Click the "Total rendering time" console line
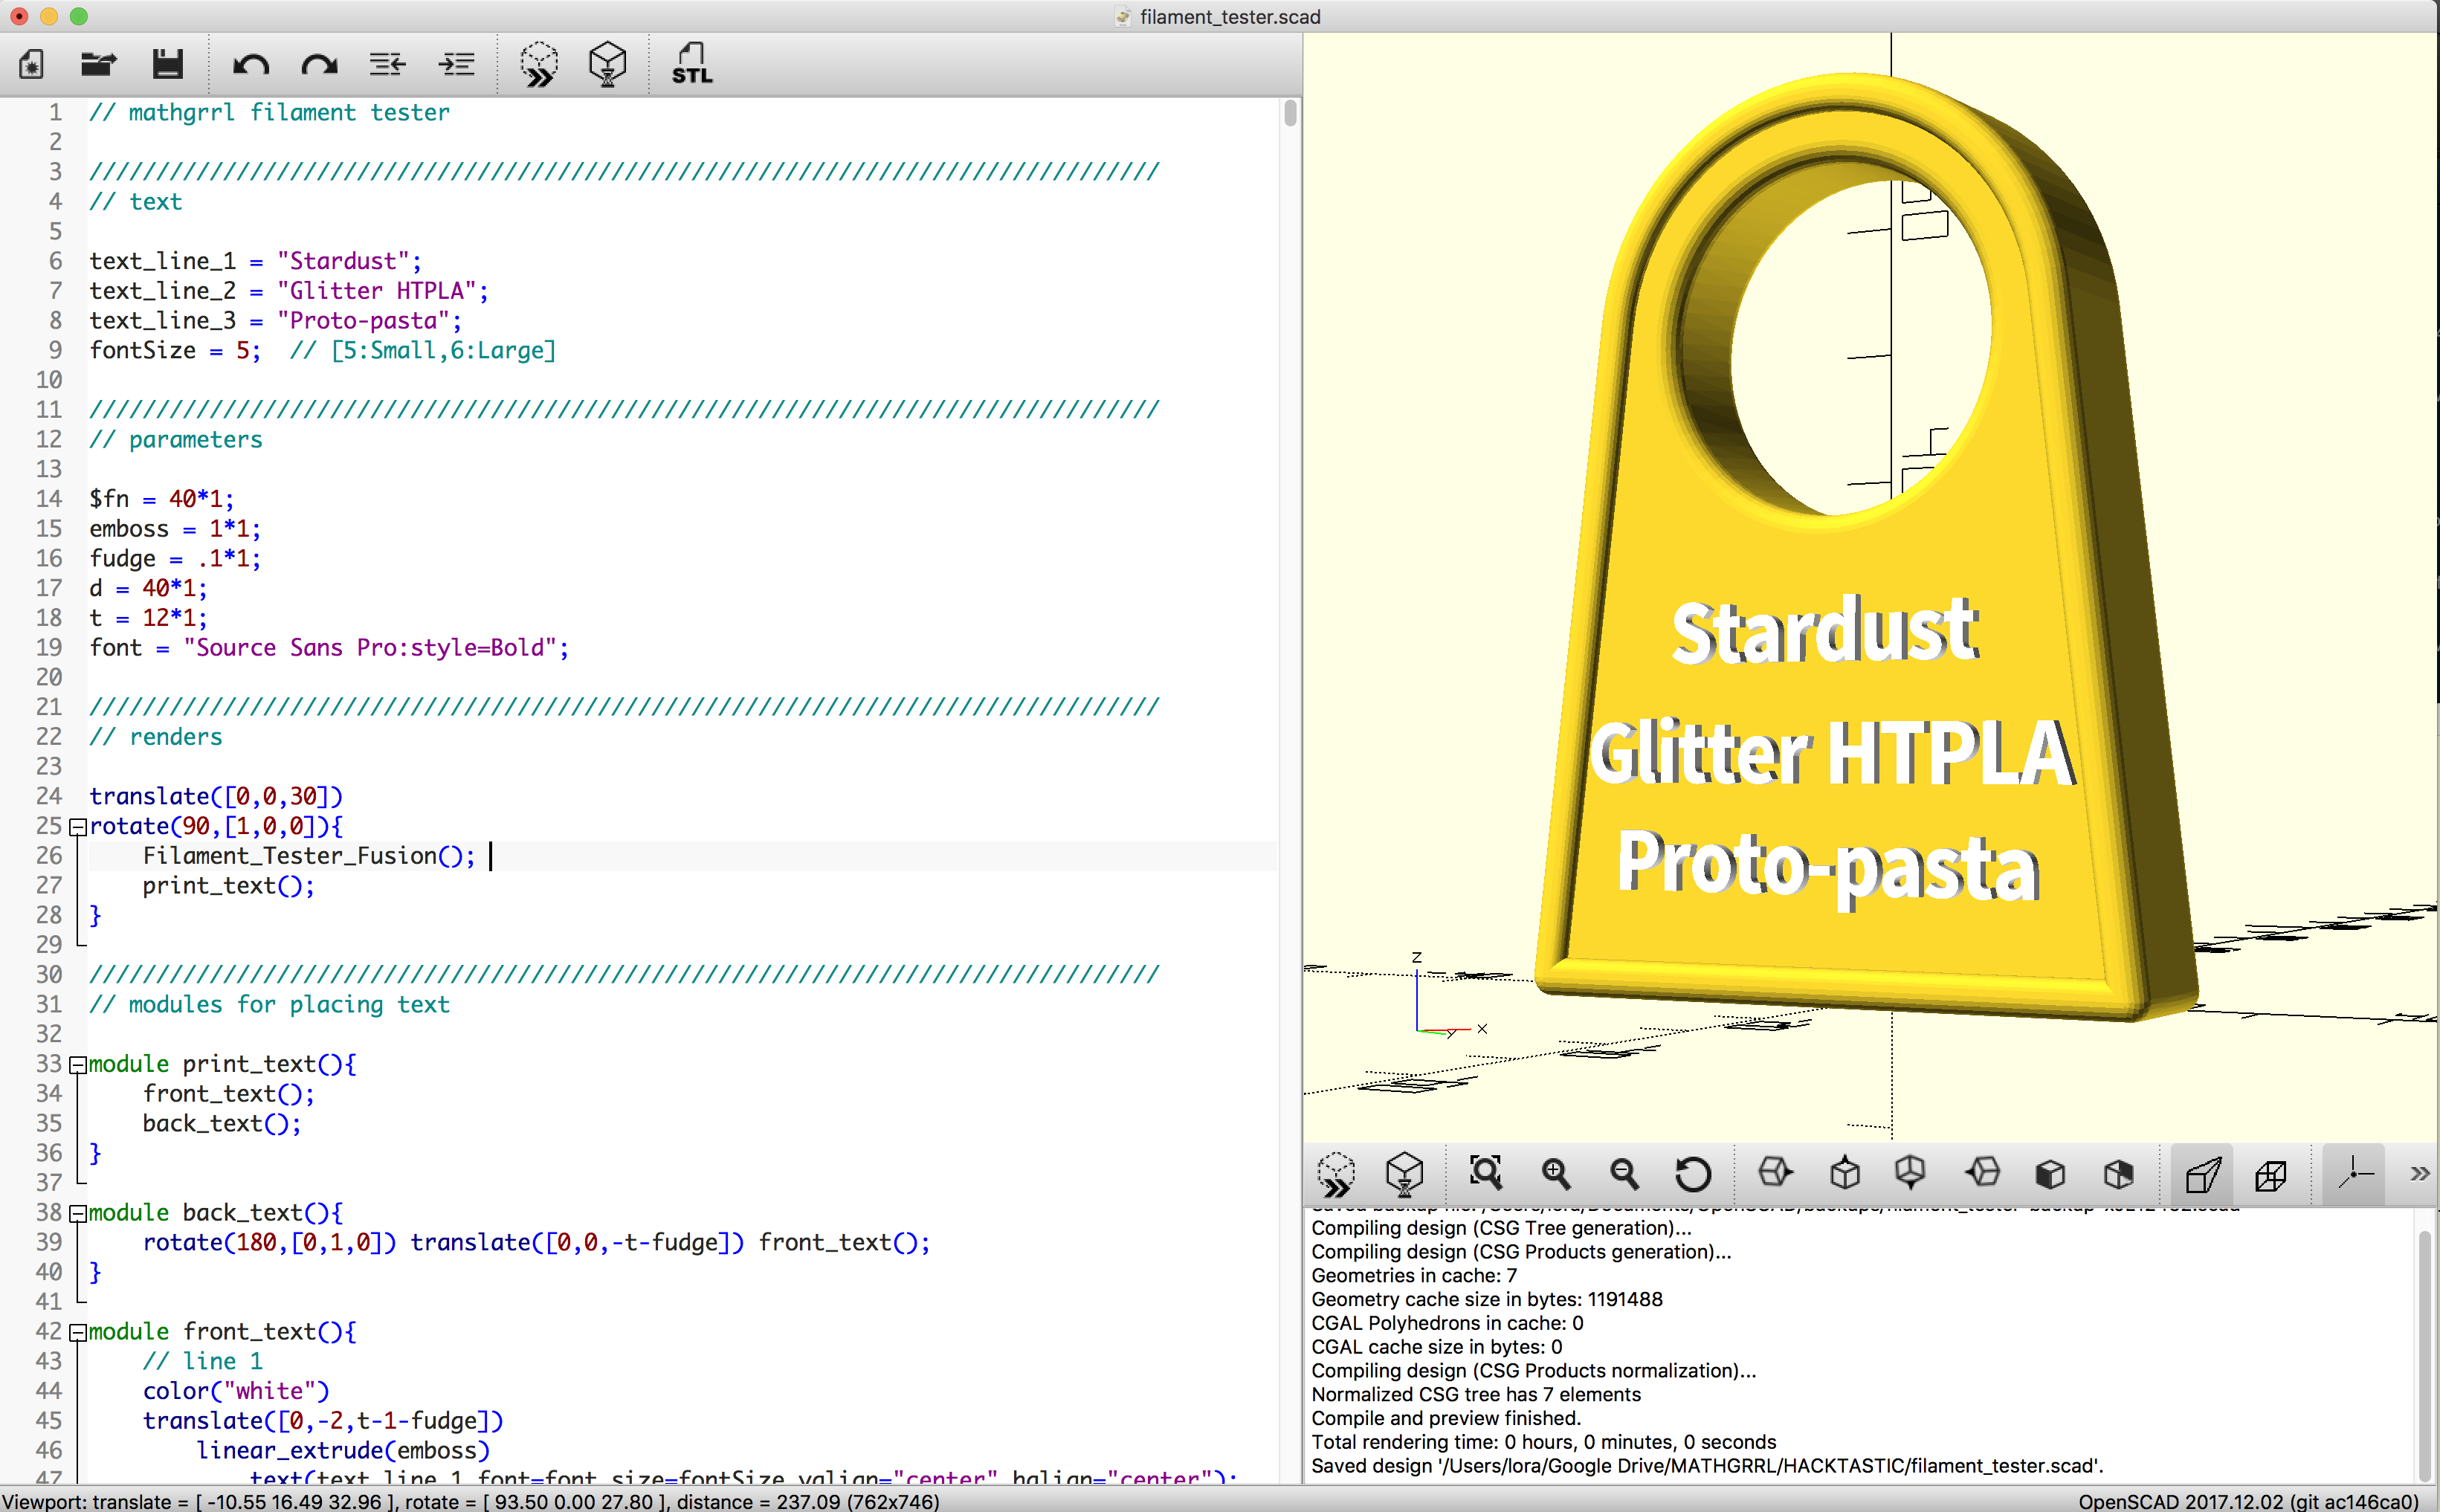This screenshot has height=1512, width=2440. (x=1543, y=1442)
